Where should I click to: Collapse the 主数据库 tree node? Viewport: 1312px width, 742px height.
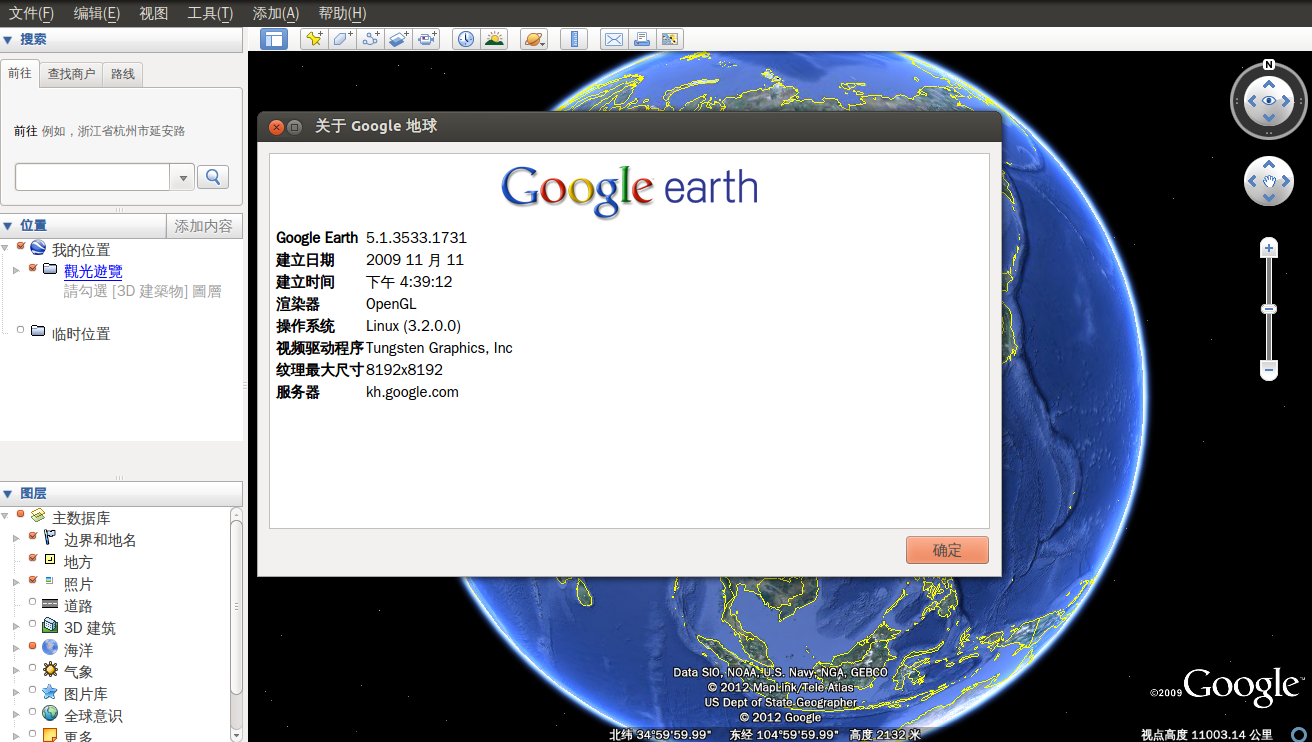click(x=6, y=516)
